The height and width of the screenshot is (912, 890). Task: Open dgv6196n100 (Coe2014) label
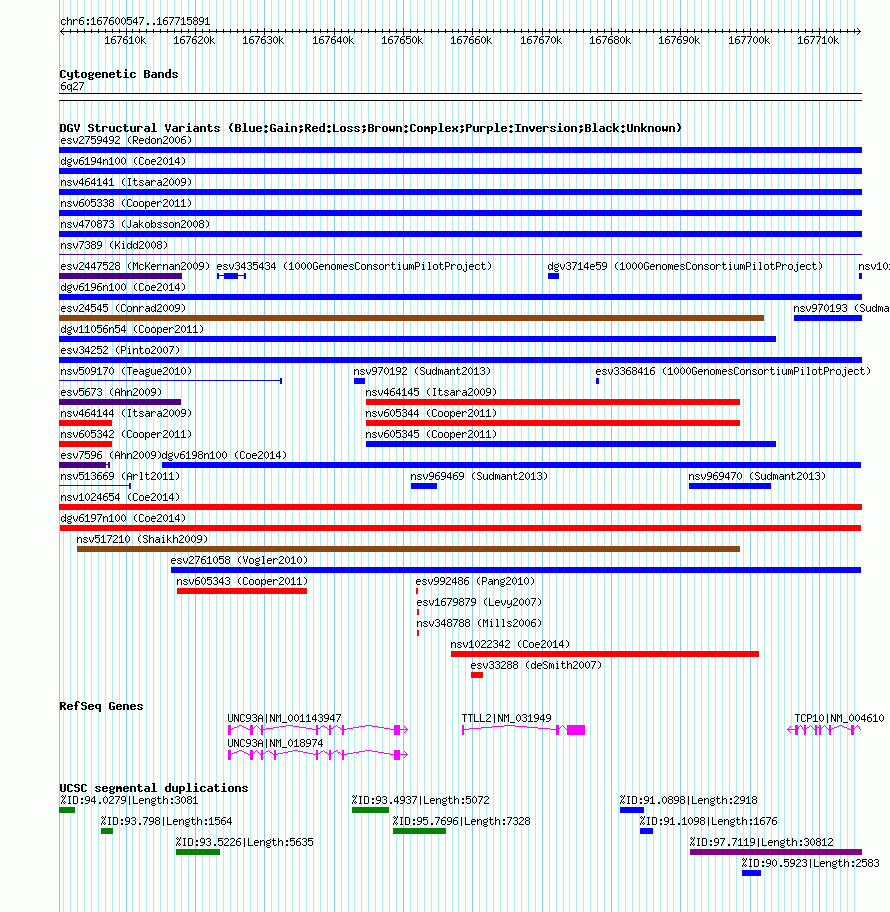123,287
